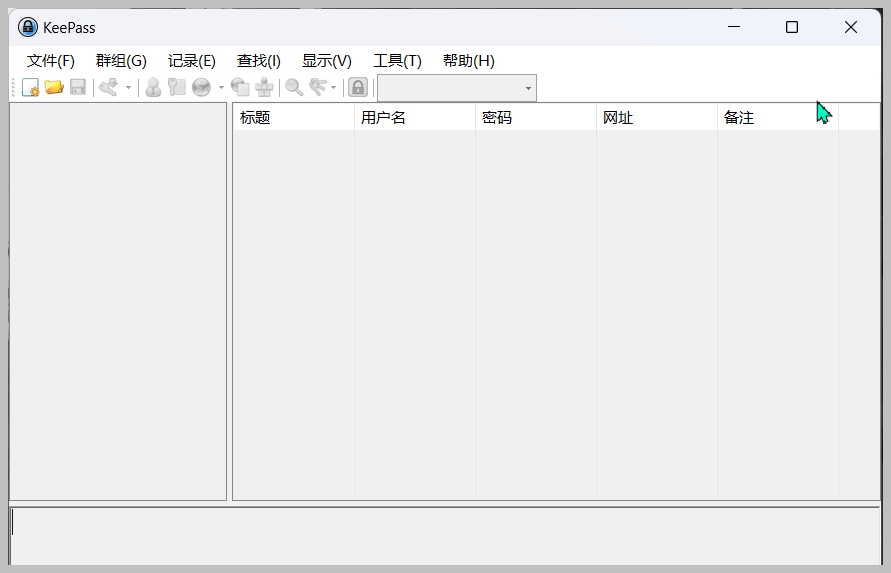
Task: Click the Show Entries keys icon
Action: (318, 88)
